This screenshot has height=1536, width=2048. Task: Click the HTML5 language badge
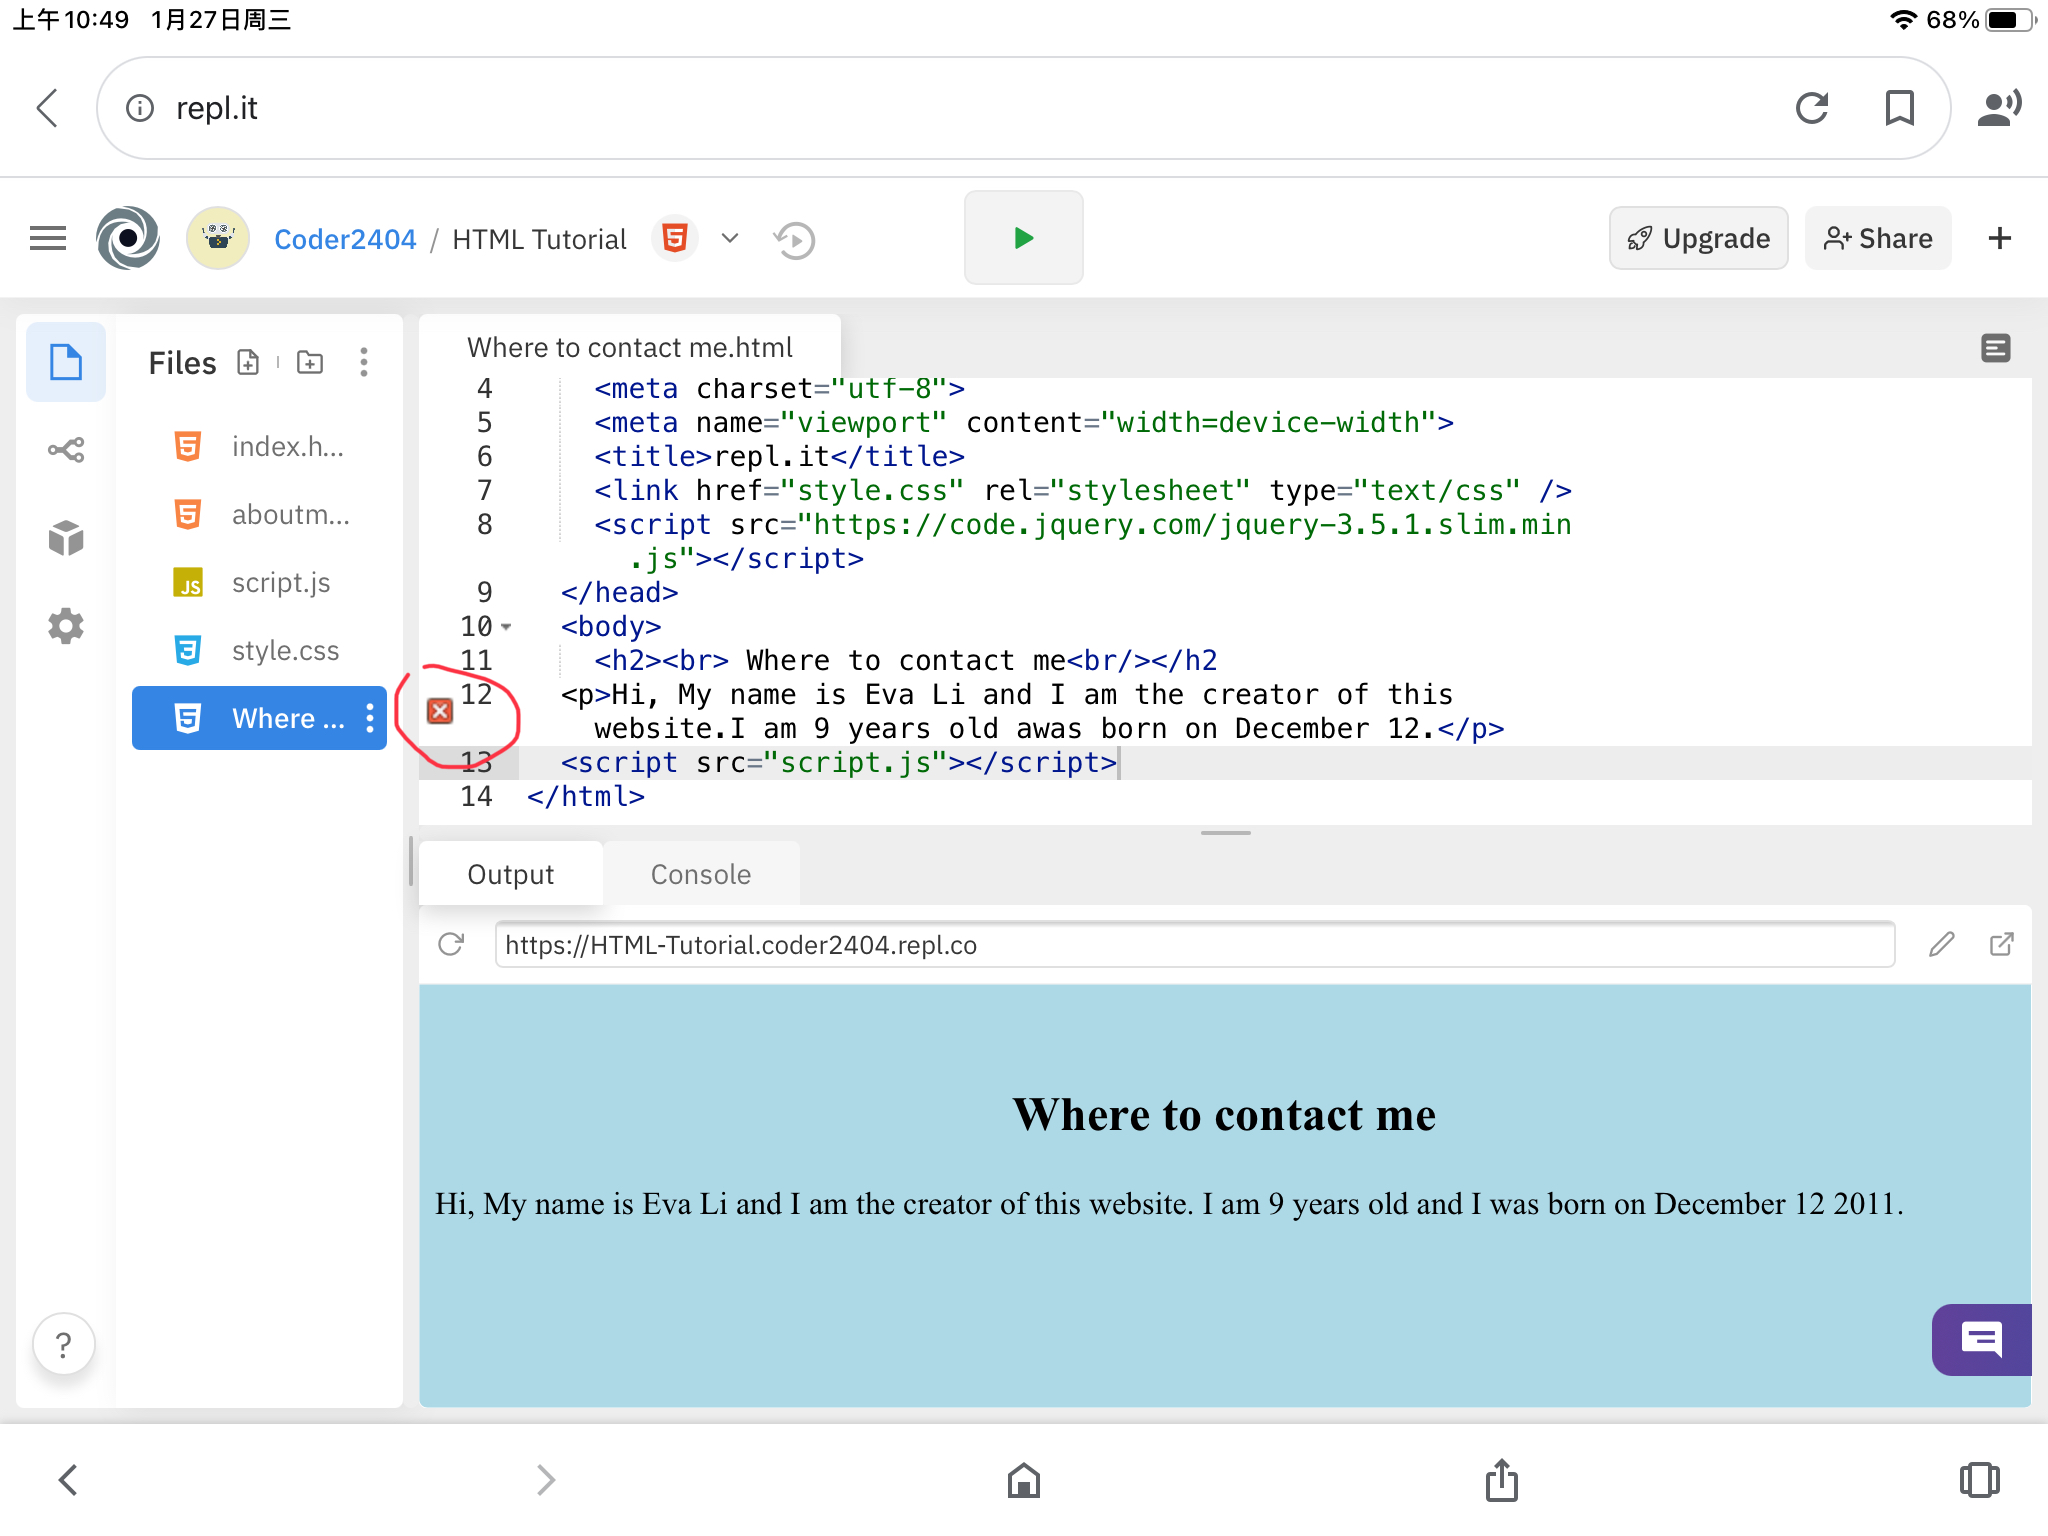(675, 238)
